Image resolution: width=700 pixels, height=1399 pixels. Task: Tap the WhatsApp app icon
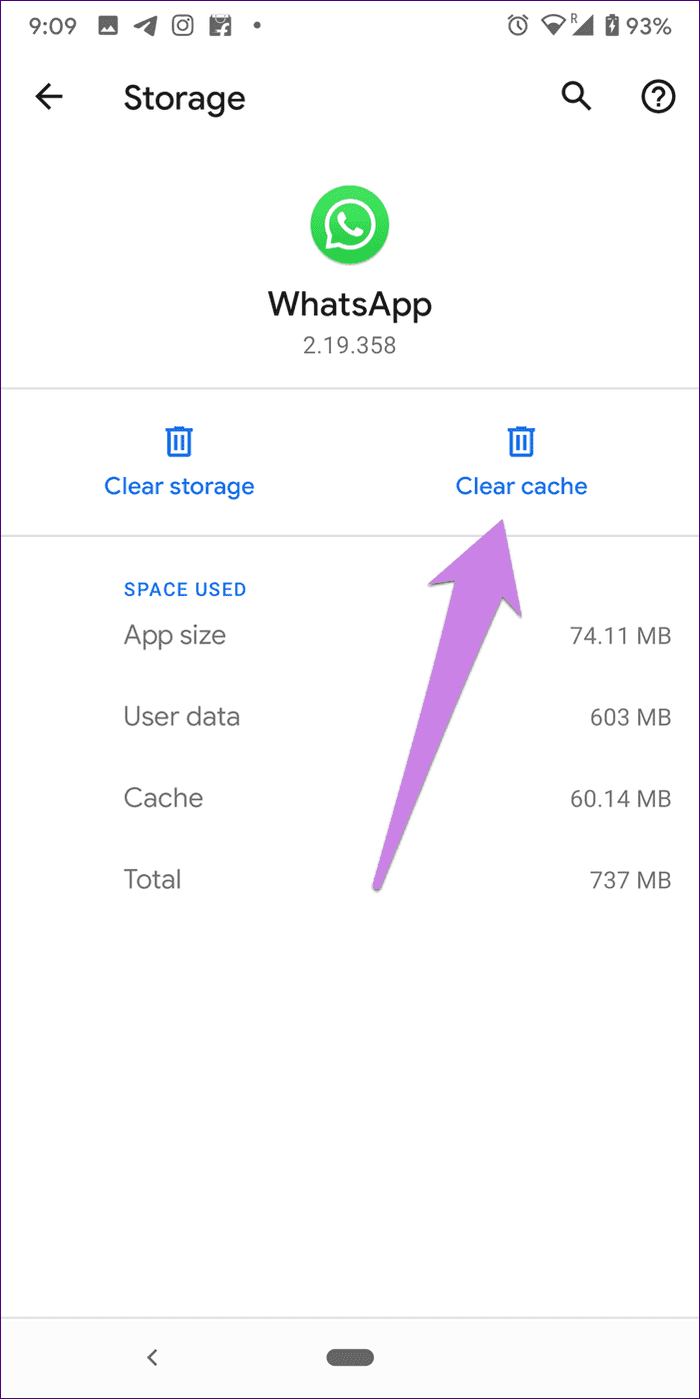349,225
